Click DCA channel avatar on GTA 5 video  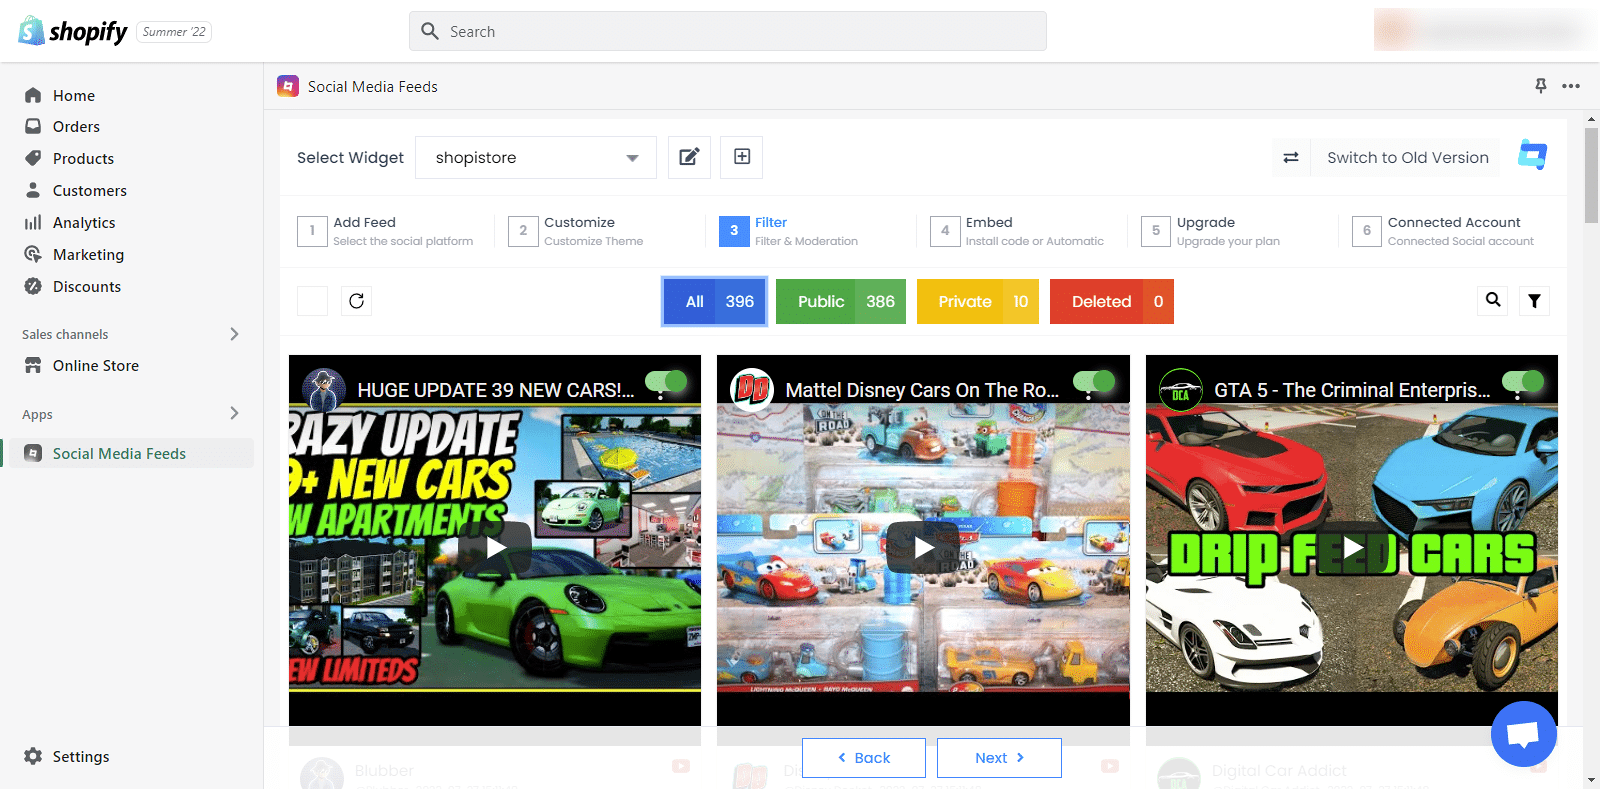(1181, 390)
